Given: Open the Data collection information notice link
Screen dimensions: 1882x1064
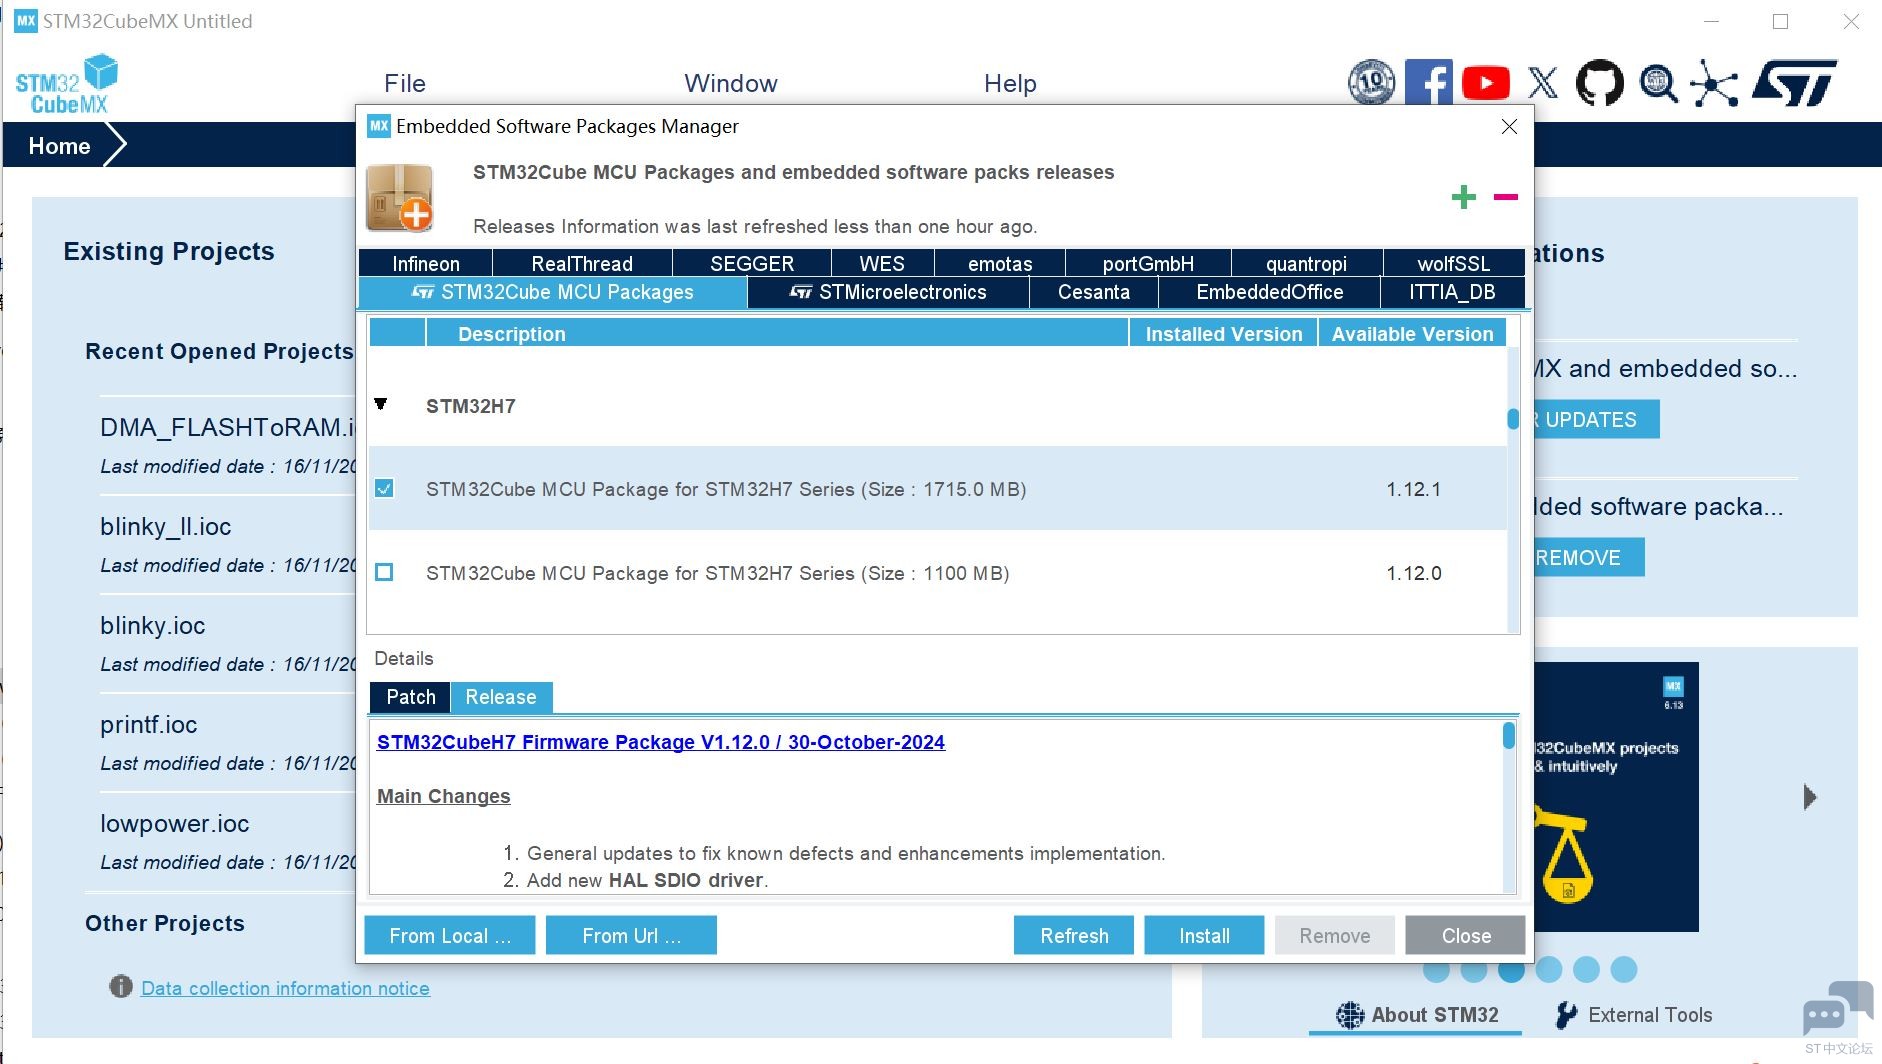Looking at the screenshot, I should [285, 988].
